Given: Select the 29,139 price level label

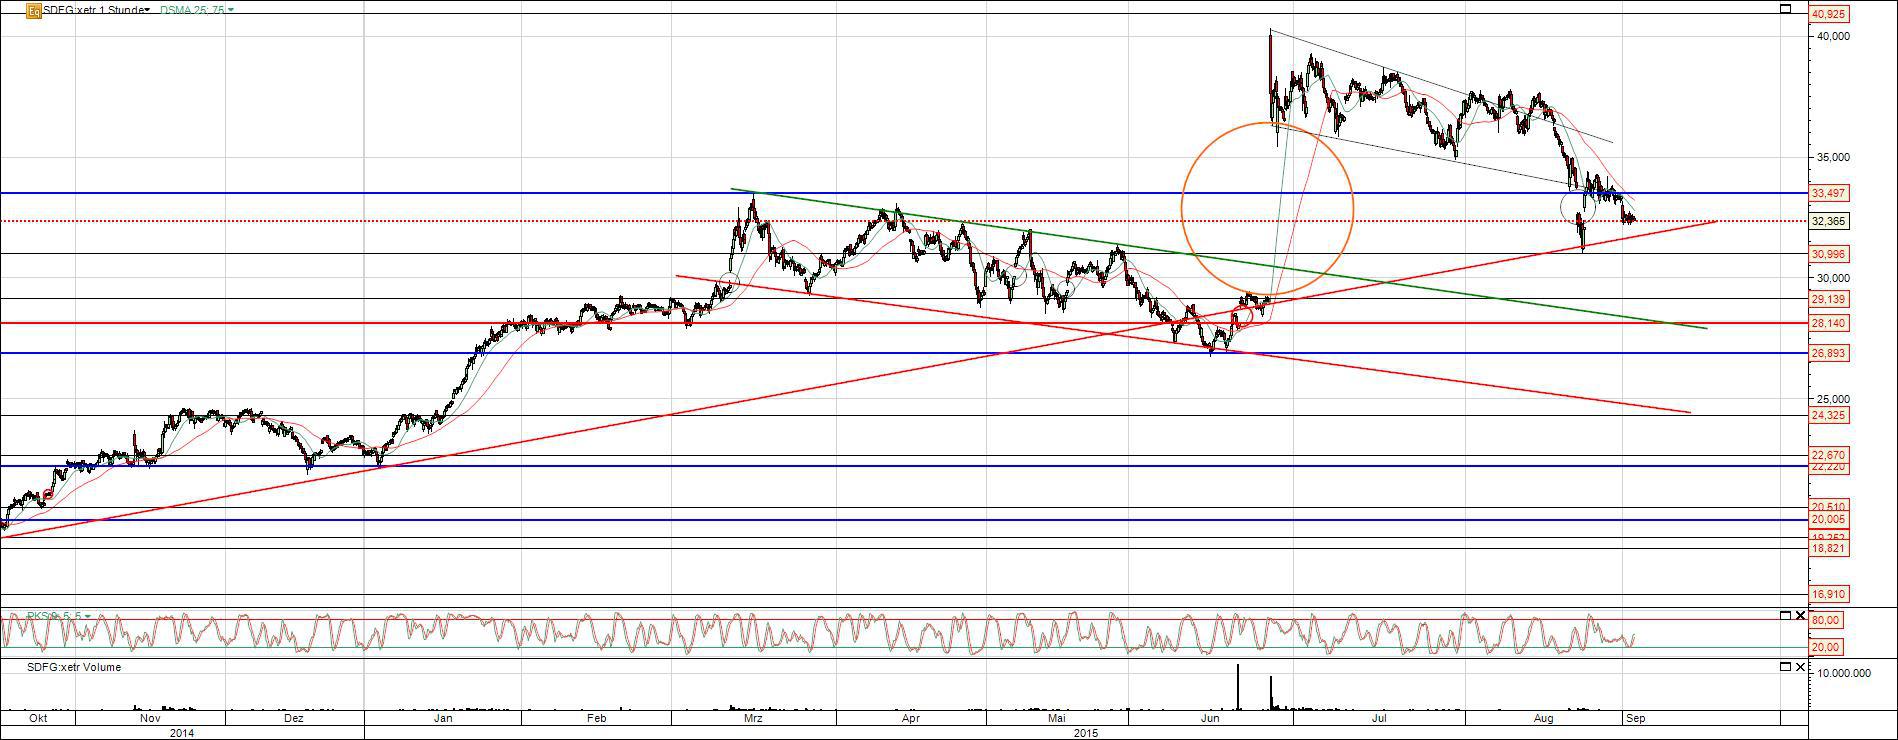Looking at the screenshot, I should pyautogui.click(x=1828, y=299).
